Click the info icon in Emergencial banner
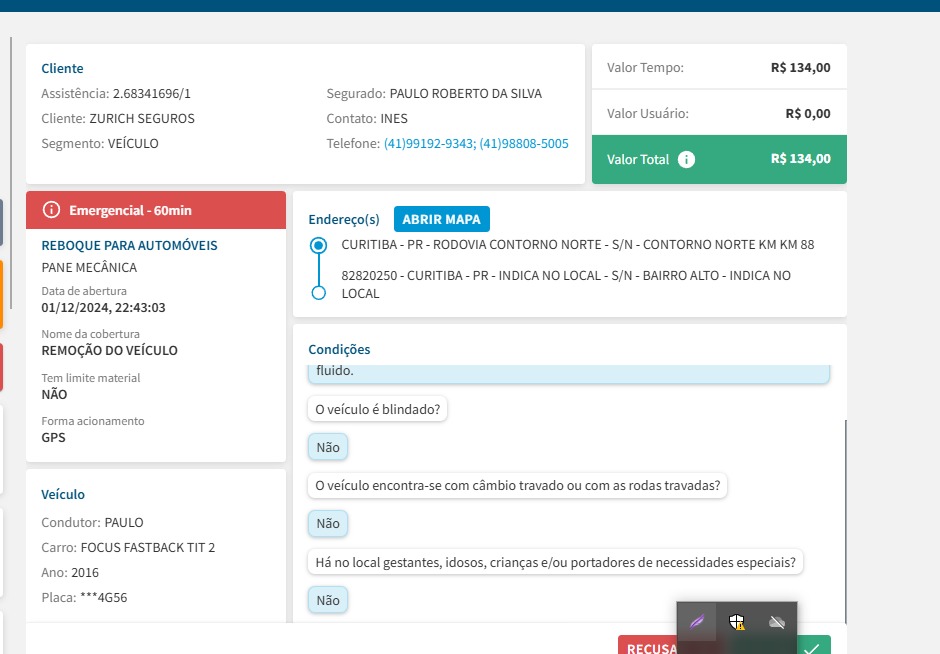The width and height of the screenshot is (940, 654). (x=52, y=210)
